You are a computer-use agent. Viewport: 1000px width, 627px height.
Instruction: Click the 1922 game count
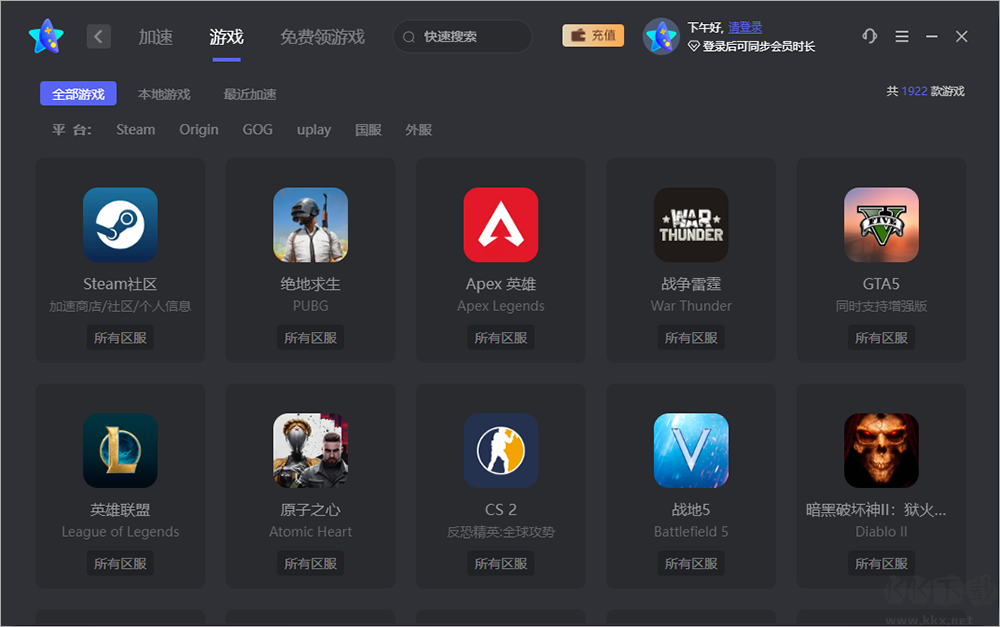point(914,91)
